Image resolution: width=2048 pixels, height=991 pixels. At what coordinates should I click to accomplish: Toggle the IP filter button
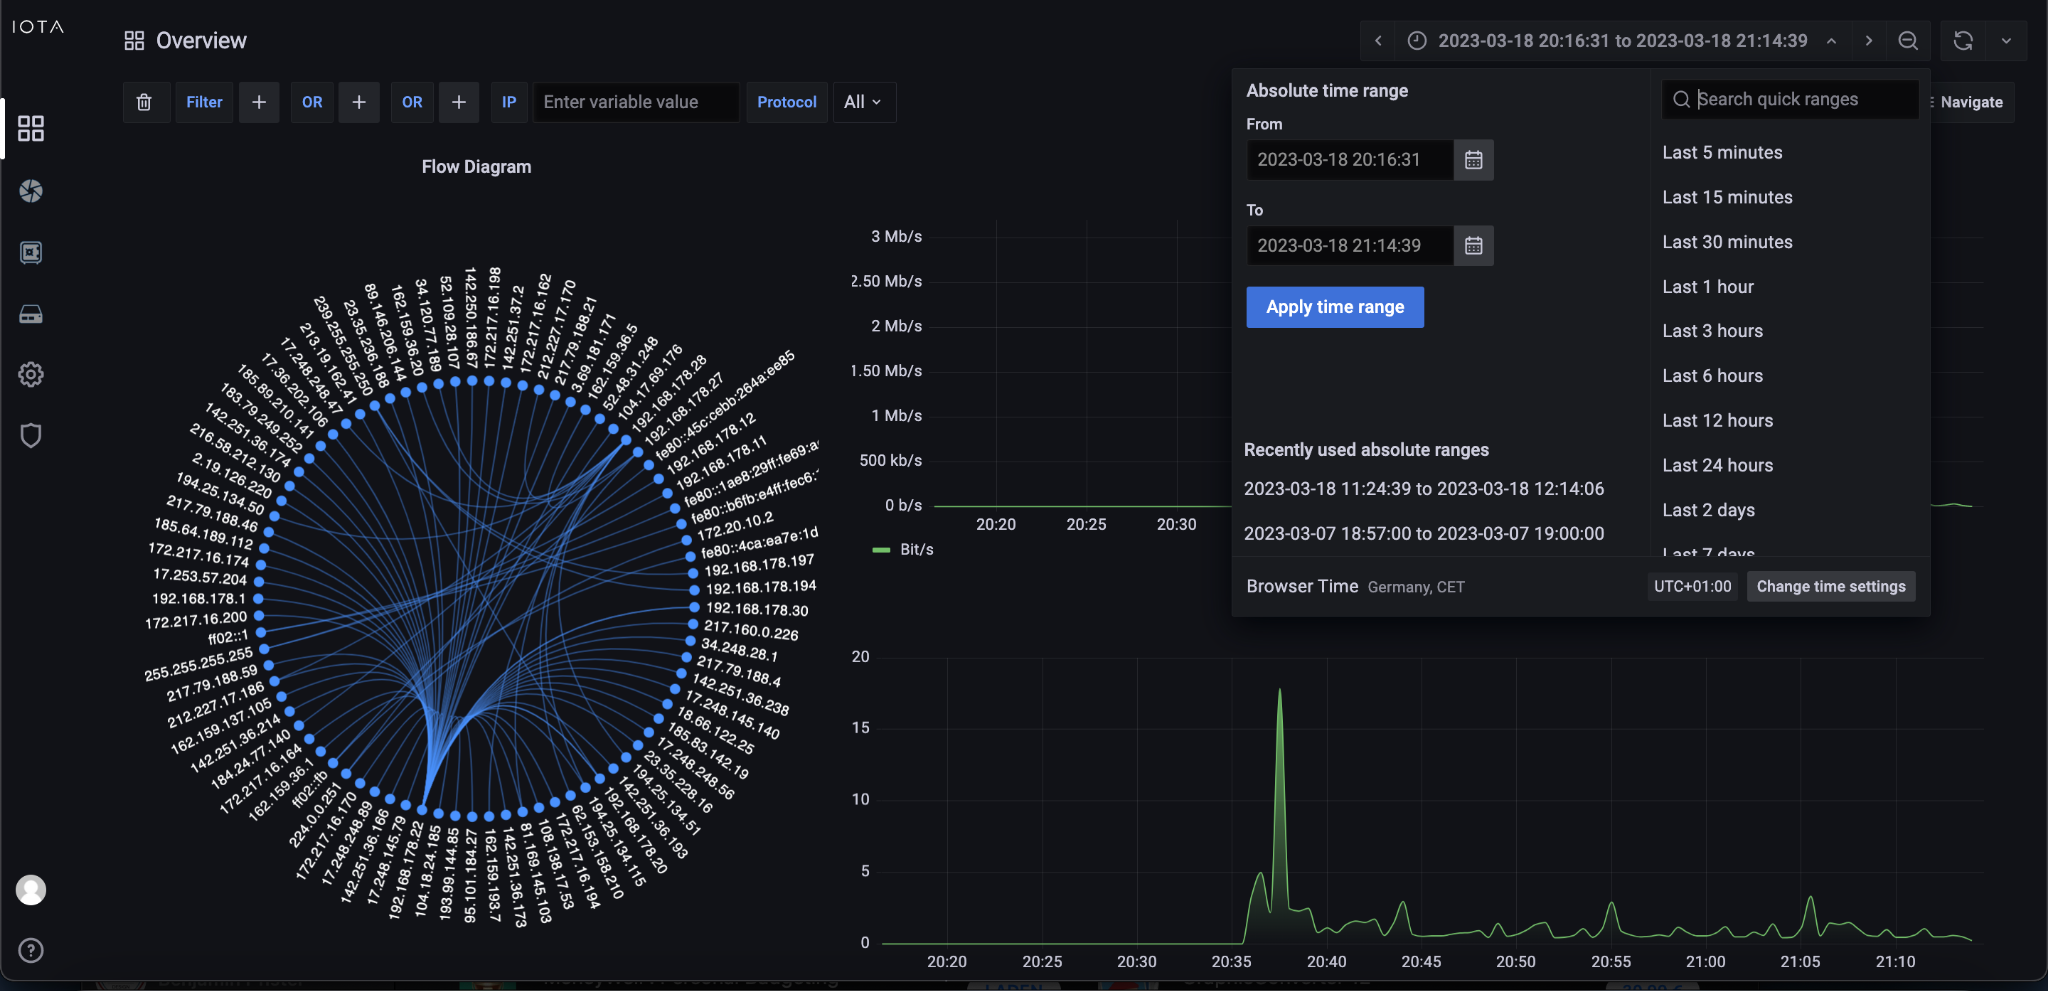click(508, 101)
